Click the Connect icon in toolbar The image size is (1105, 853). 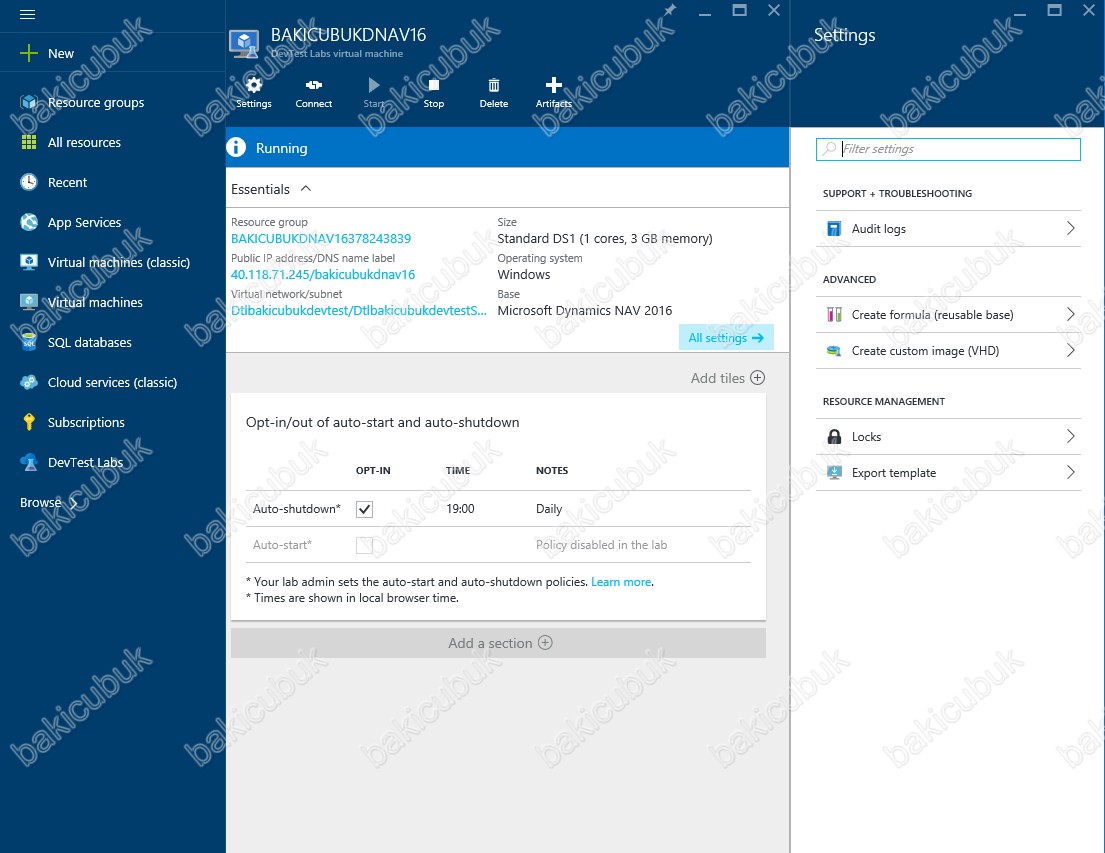[313, 87]
